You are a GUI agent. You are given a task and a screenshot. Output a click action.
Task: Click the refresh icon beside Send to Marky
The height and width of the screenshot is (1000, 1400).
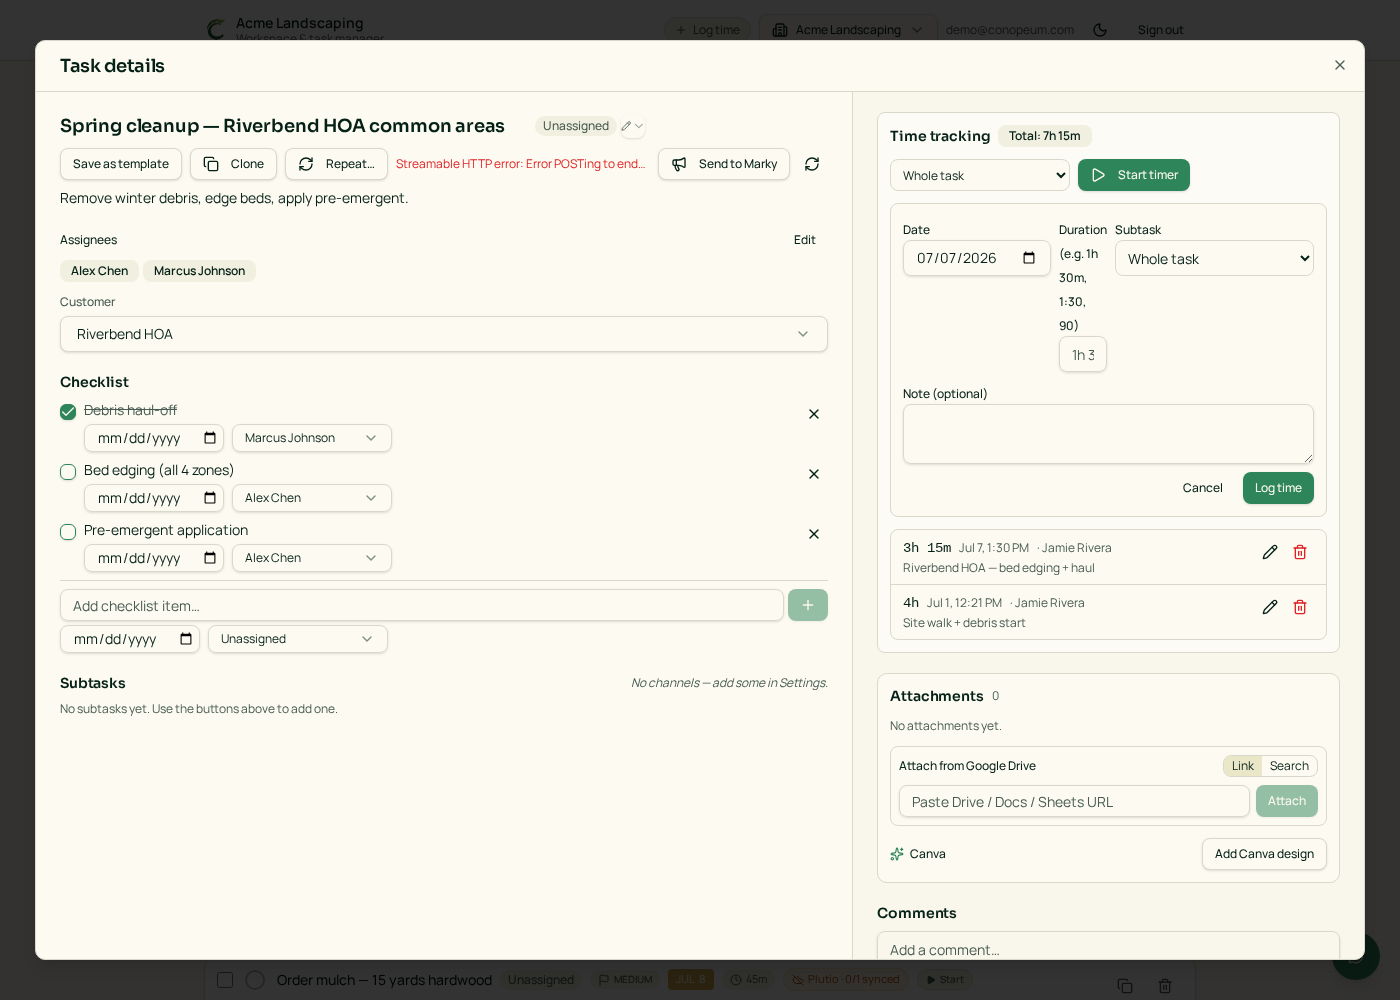pos(812,164)
